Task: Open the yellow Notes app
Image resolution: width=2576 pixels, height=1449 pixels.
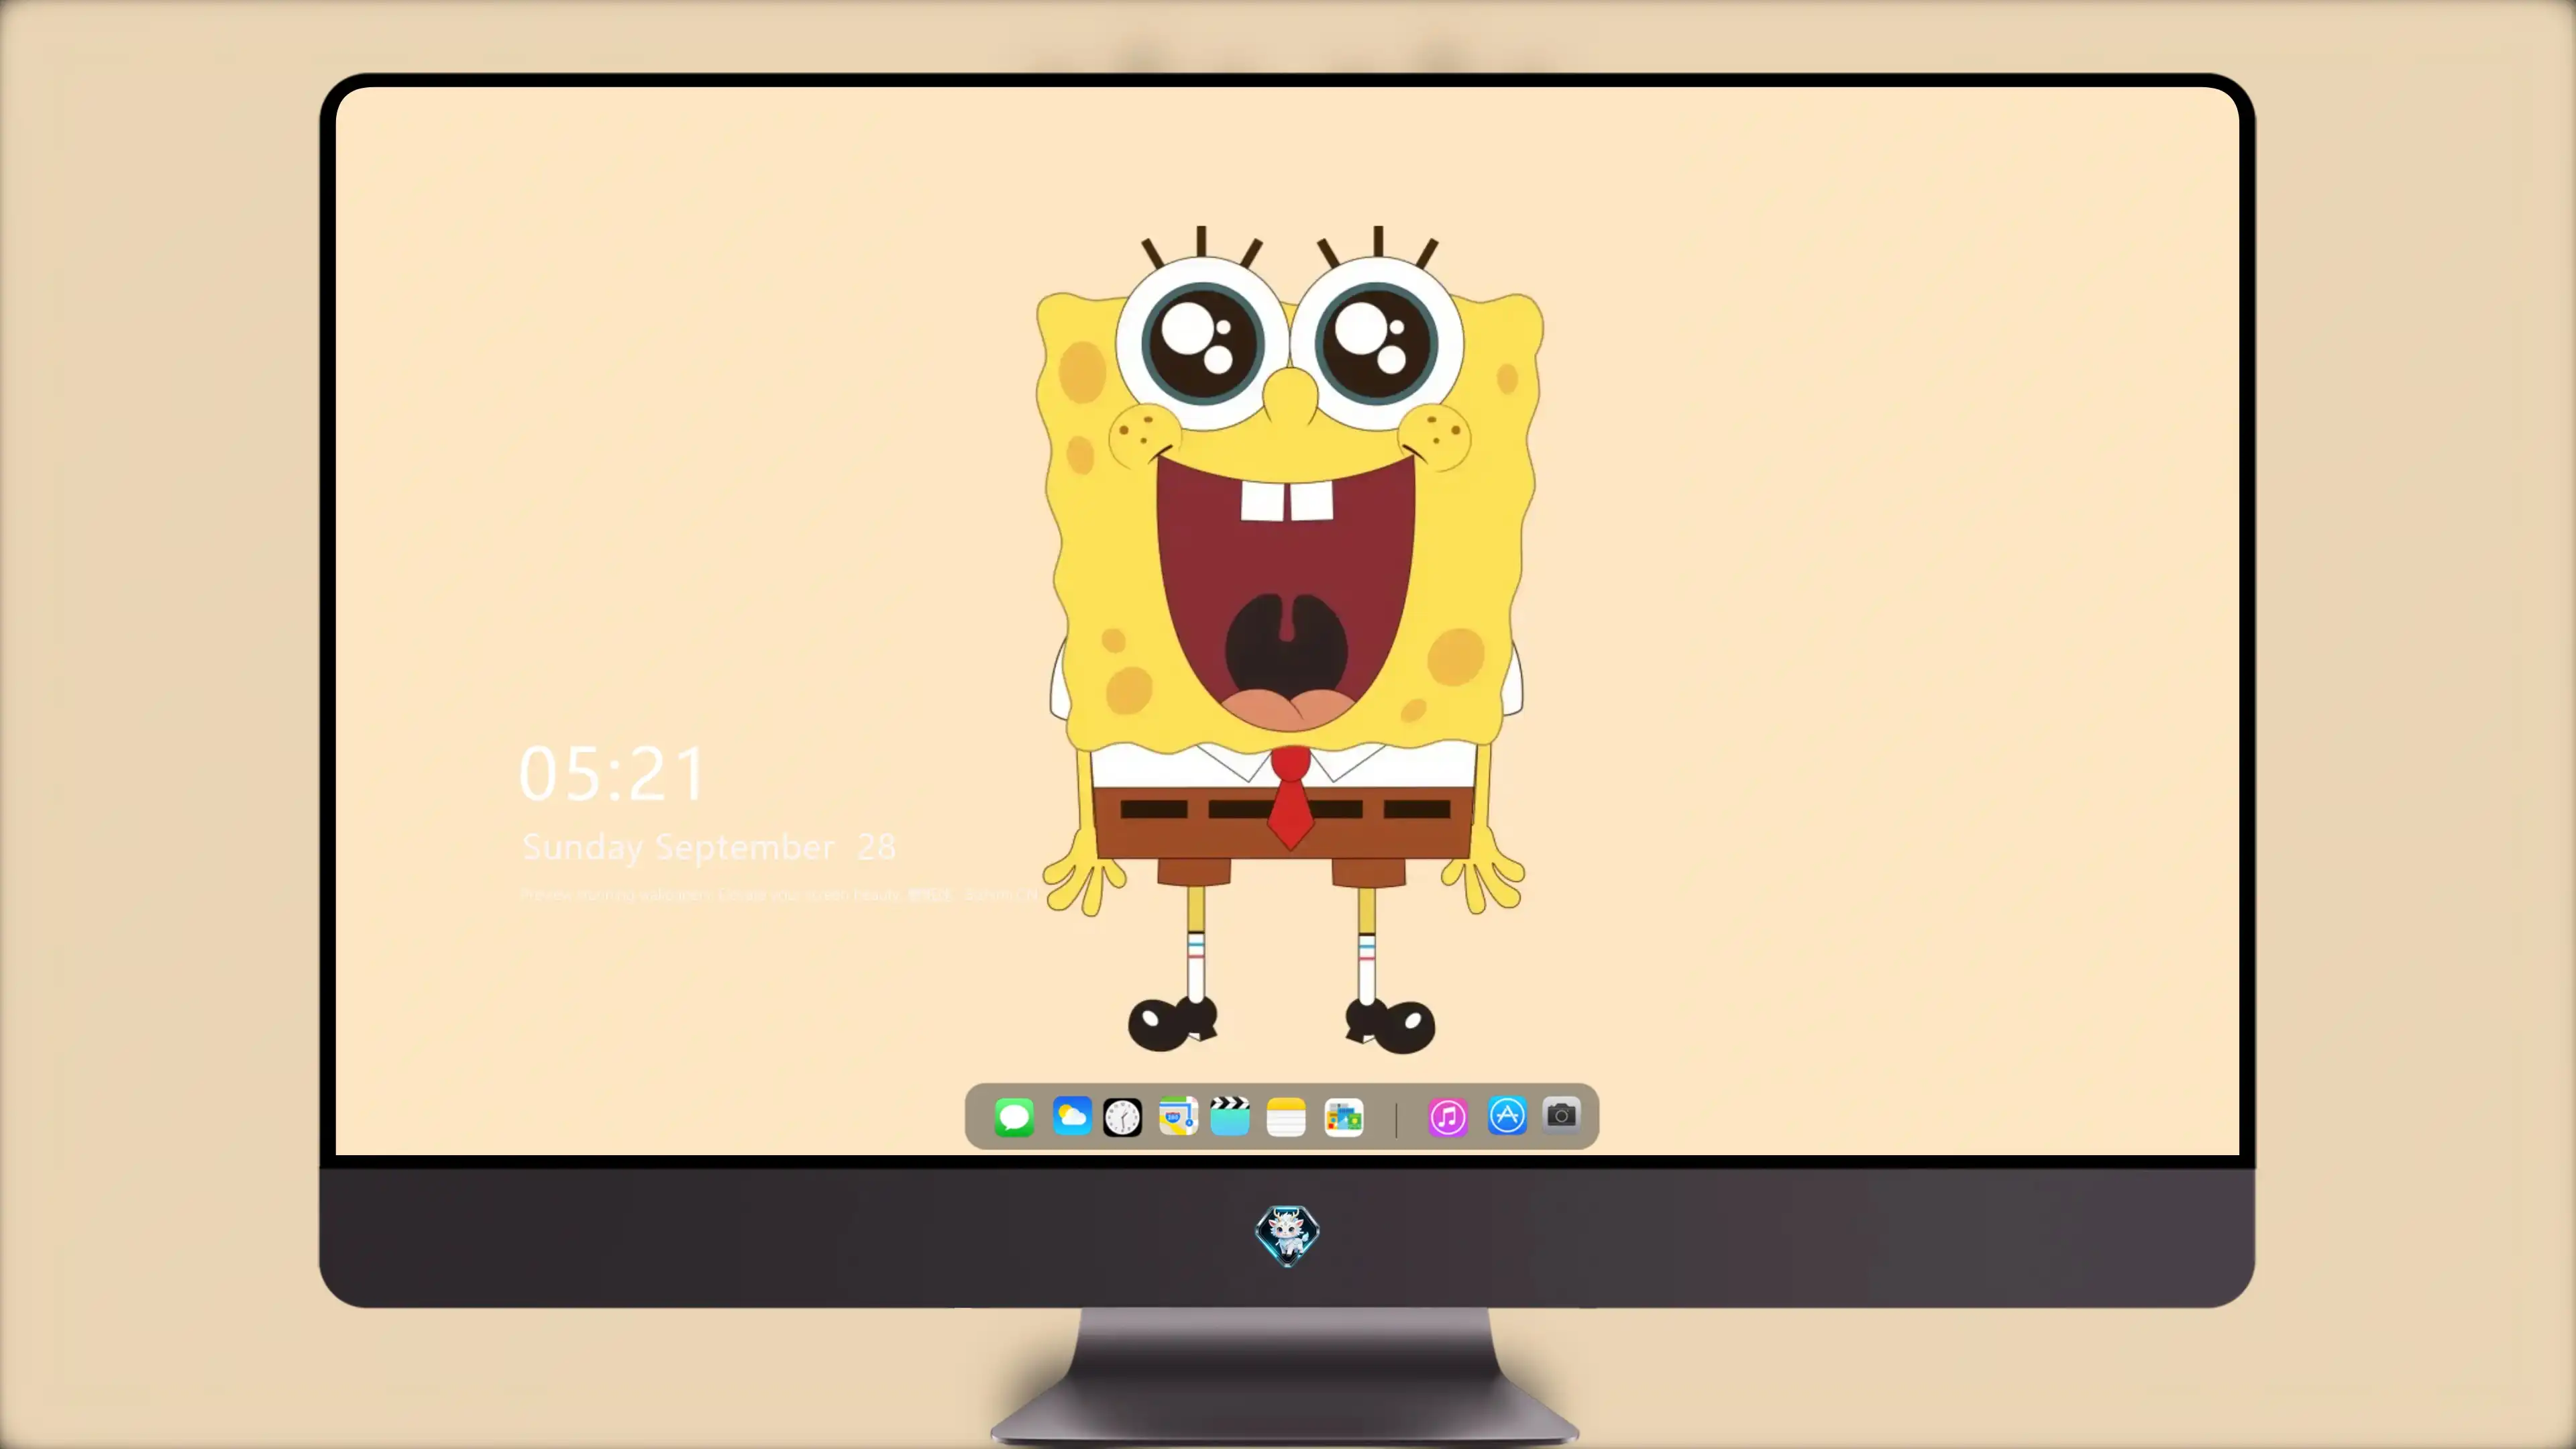Action: pos(1286,1117)
